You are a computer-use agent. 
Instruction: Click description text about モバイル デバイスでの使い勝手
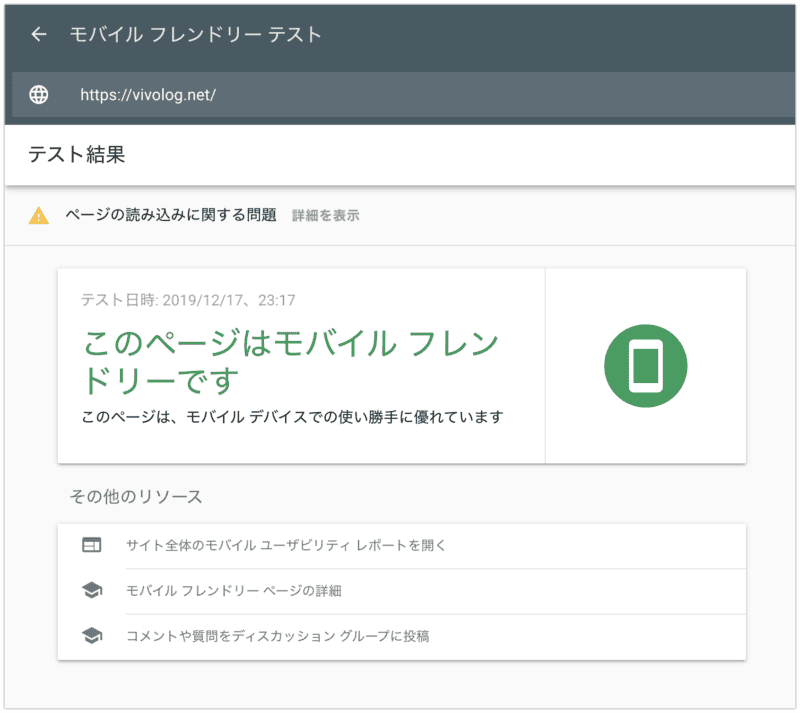[293, 416]
